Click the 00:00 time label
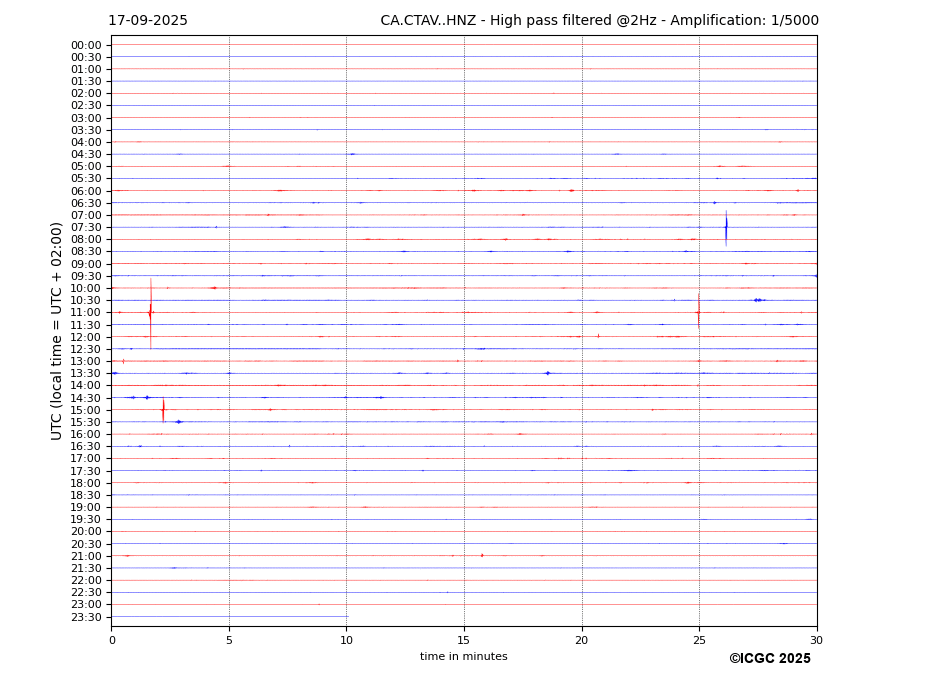Screen dimensions: 927x696 [x=86, y=46]
